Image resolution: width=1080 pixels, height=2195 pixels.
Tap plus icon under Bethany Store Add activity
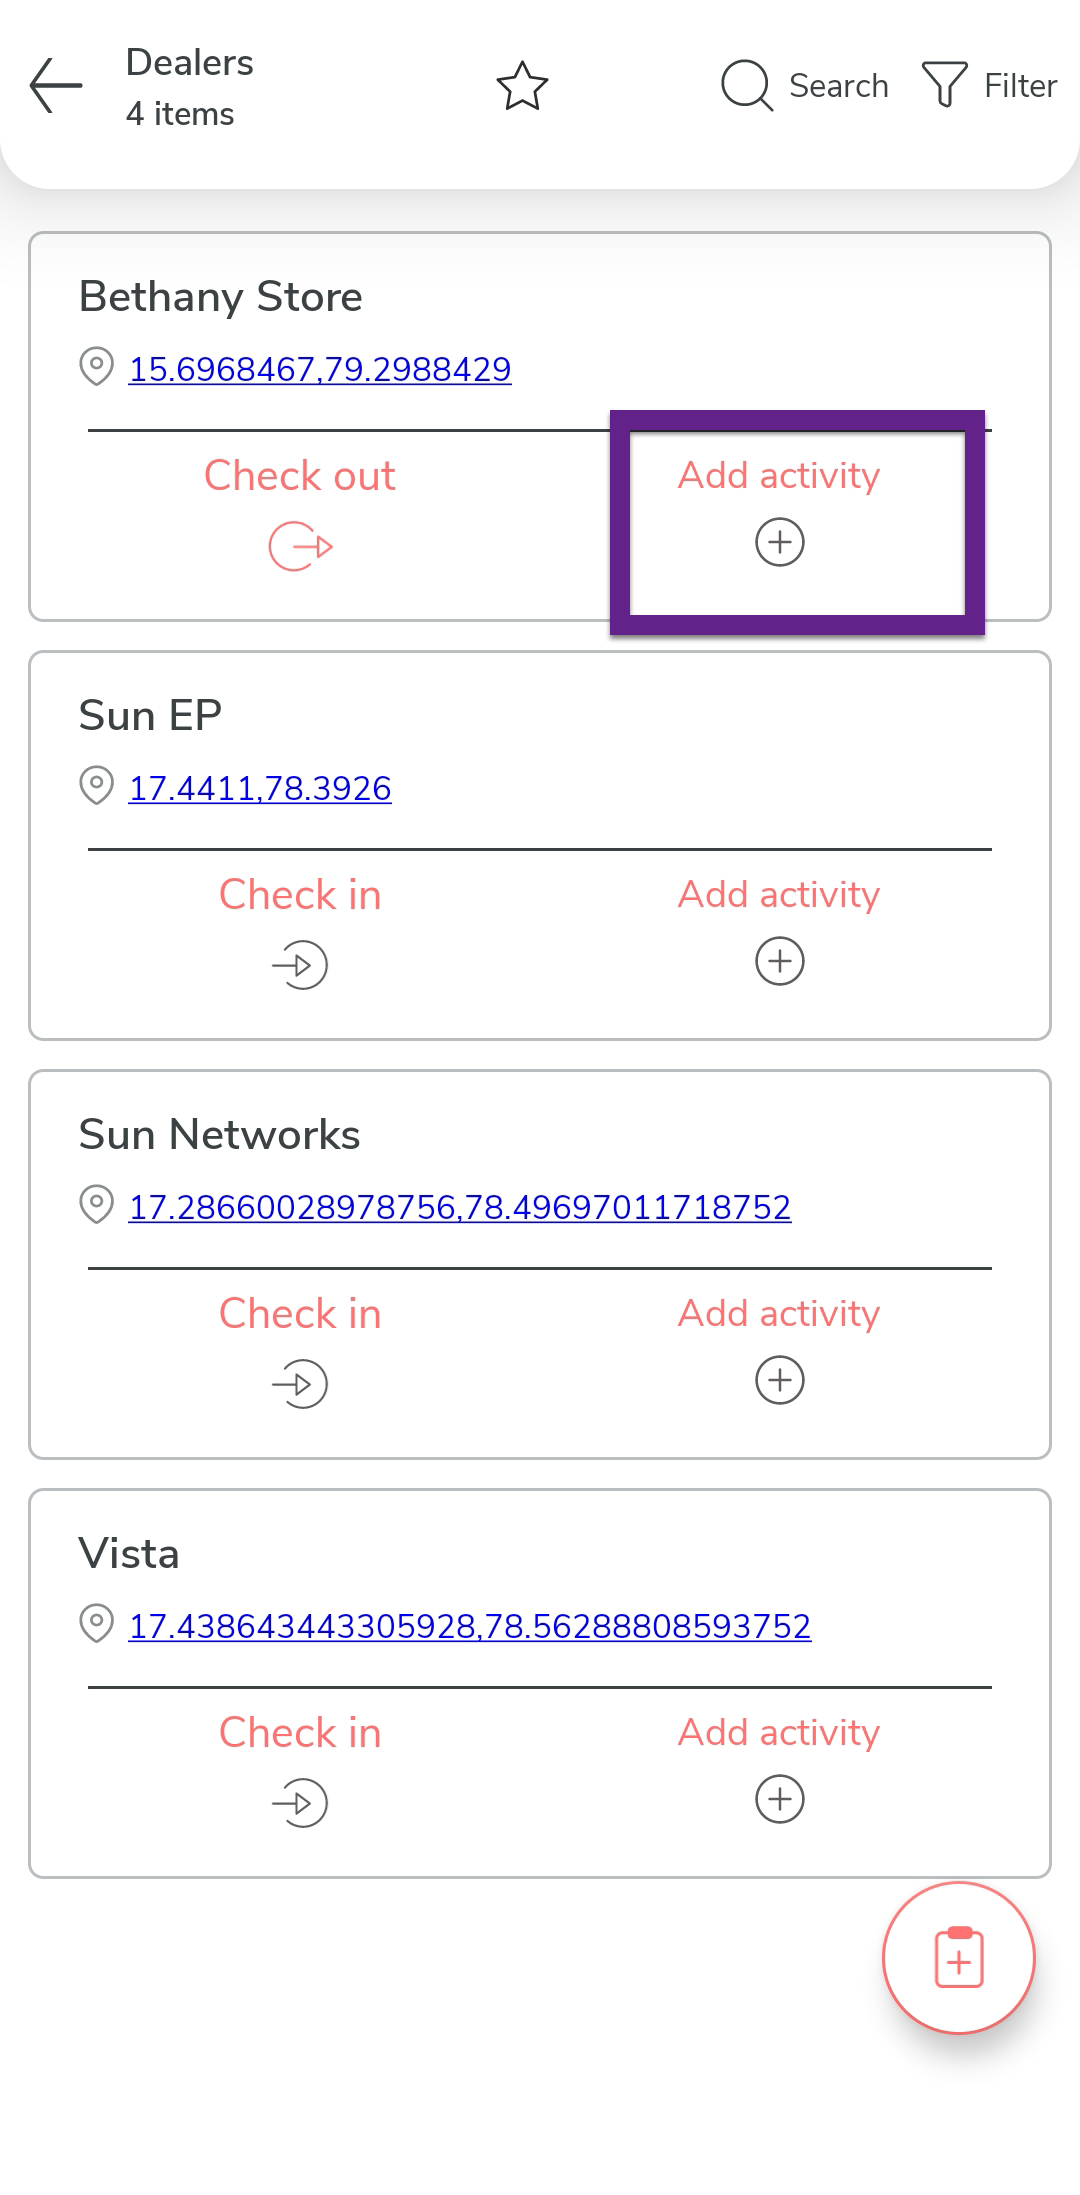click(x=780, y=542)
